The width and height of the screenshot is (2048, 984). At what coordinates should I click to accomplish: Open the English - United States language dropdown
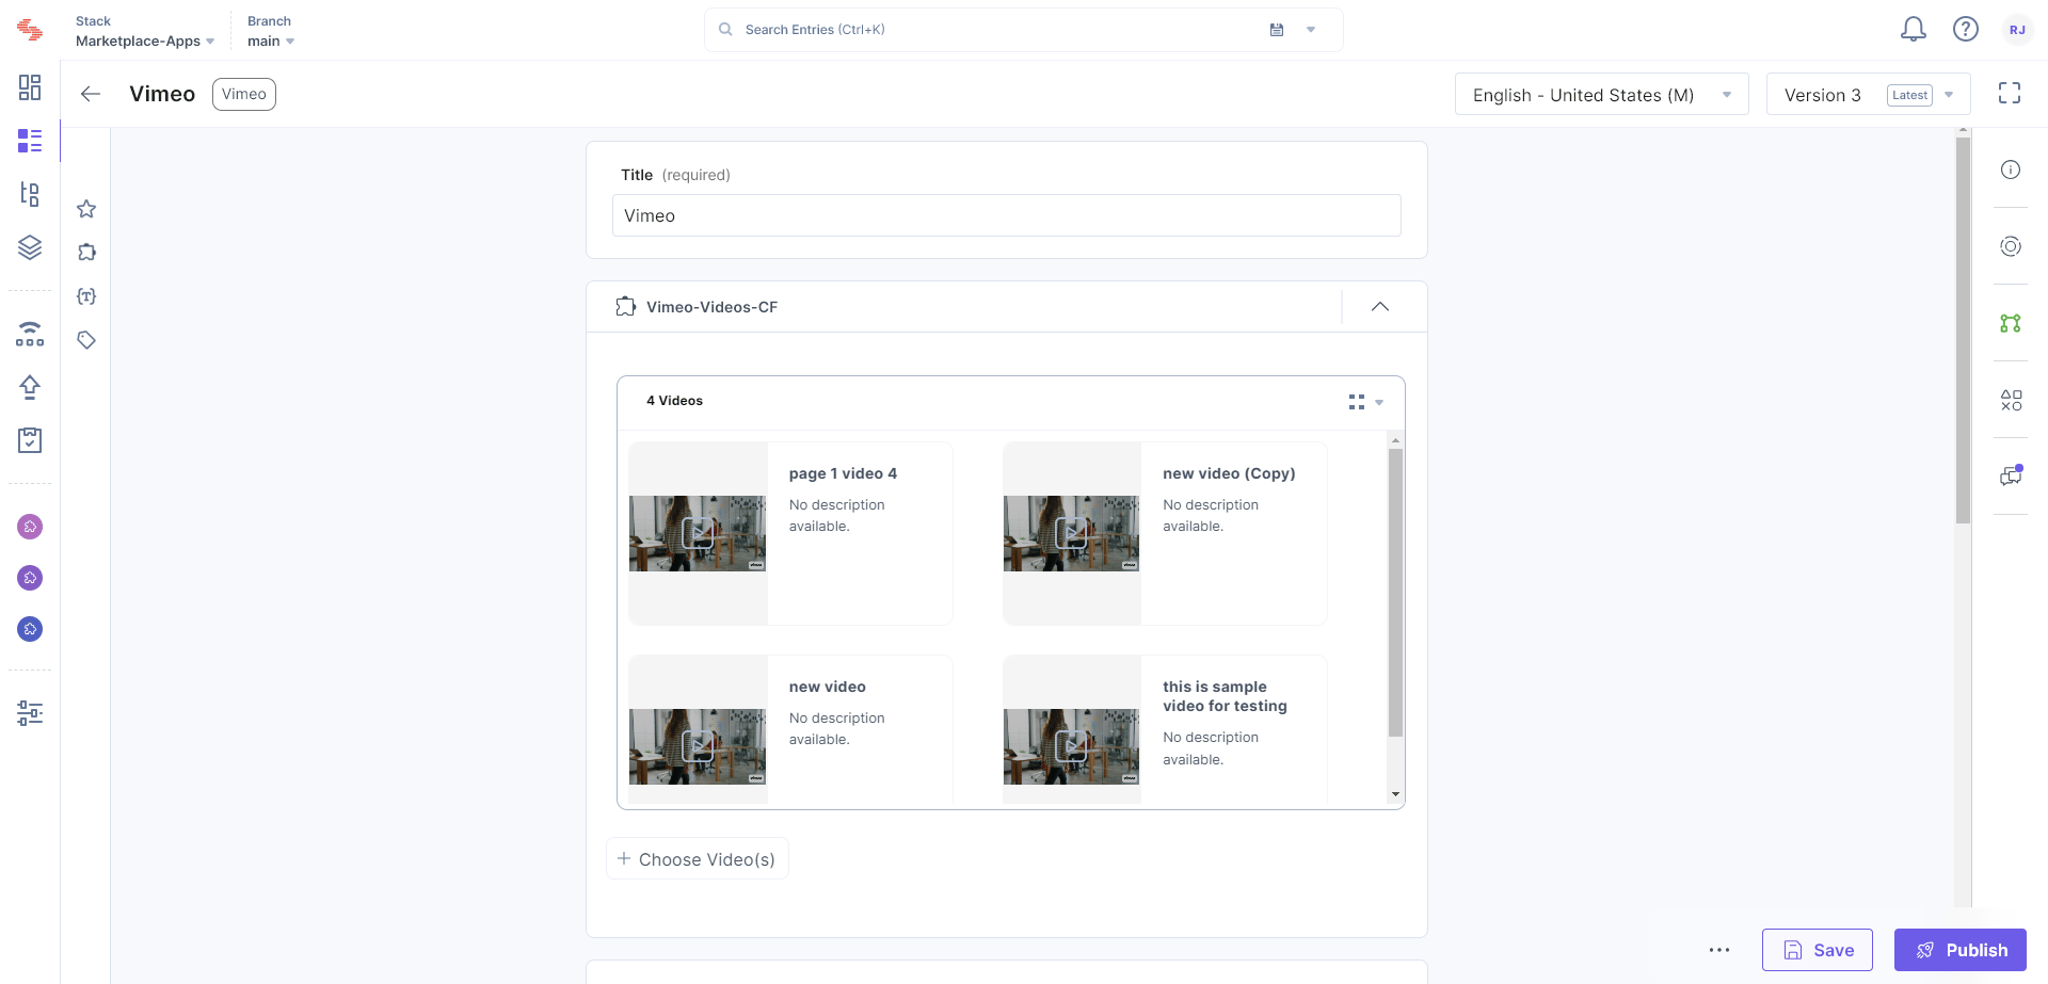pyautogui.click(x=1601, y=95)
